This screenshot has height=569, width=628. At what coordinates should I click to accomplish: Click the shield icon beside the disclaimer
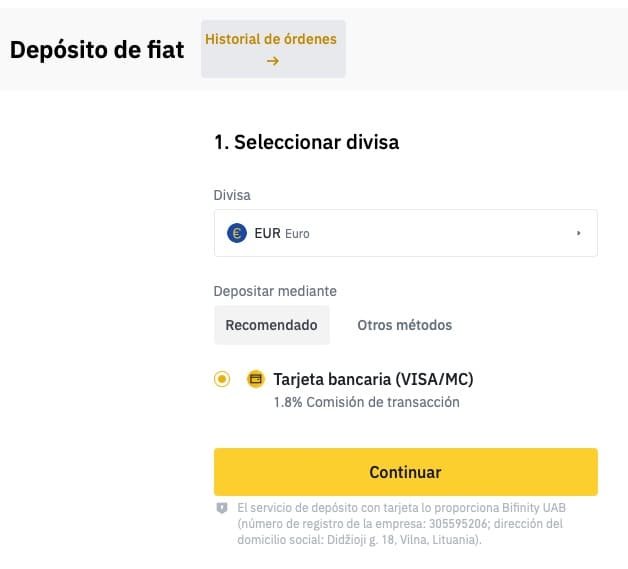[x=222, y=508]
